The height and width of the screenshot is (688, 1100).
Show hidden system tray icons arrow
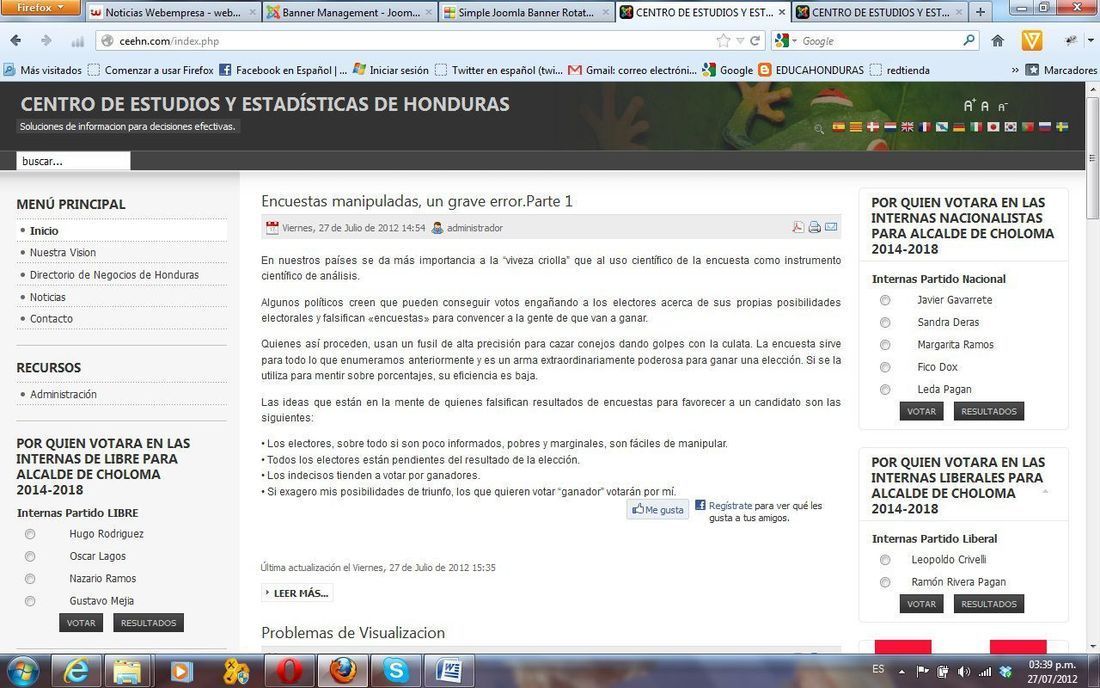(901, 672)
